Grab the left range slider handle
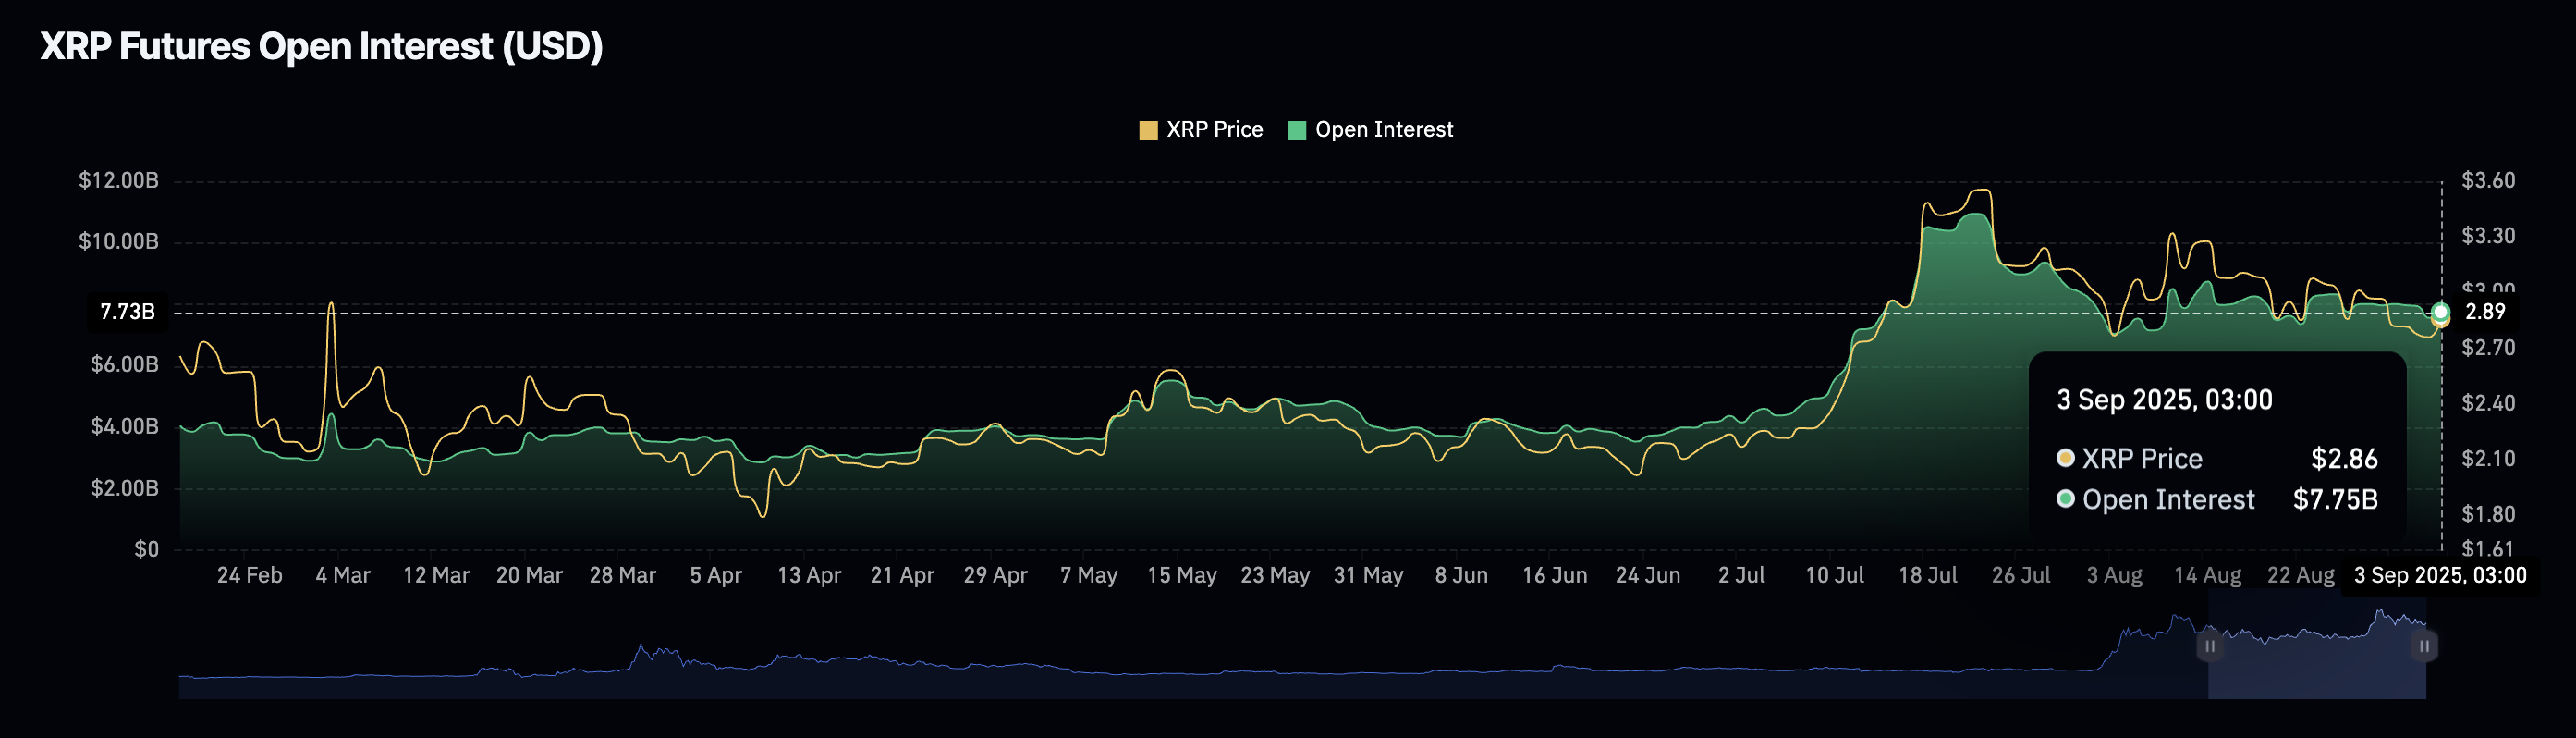The height and width of the screenshot is (738, 2576). [2209, 646]
